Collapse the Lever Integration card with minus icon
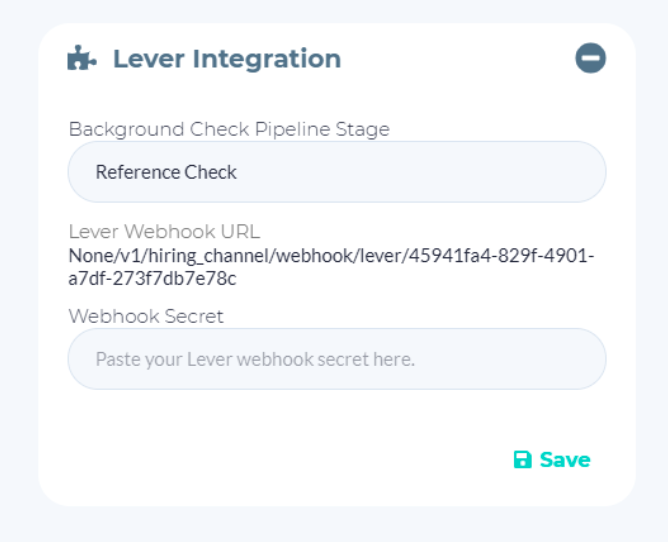This screenshot has height=542, width=668. pyautogui.click(x=590, y=58)
